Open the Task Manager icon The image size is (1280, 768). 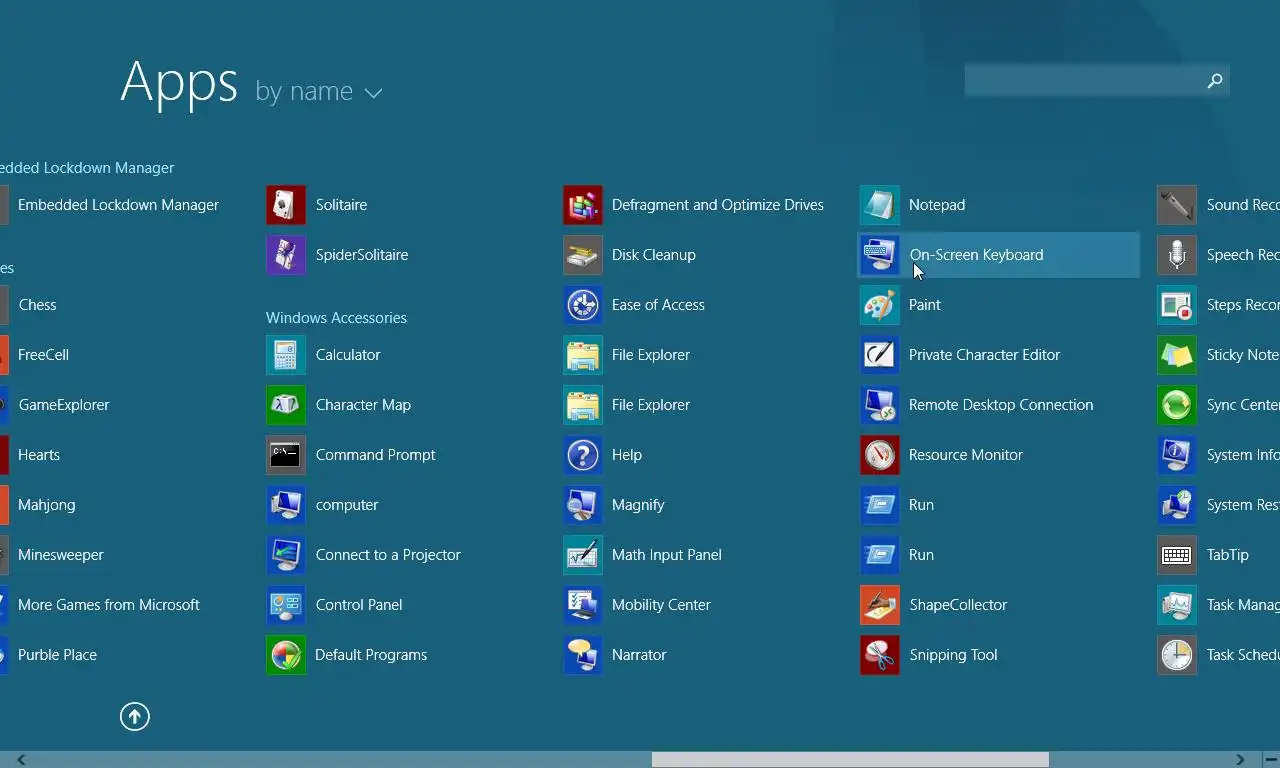pos(1177,605)
